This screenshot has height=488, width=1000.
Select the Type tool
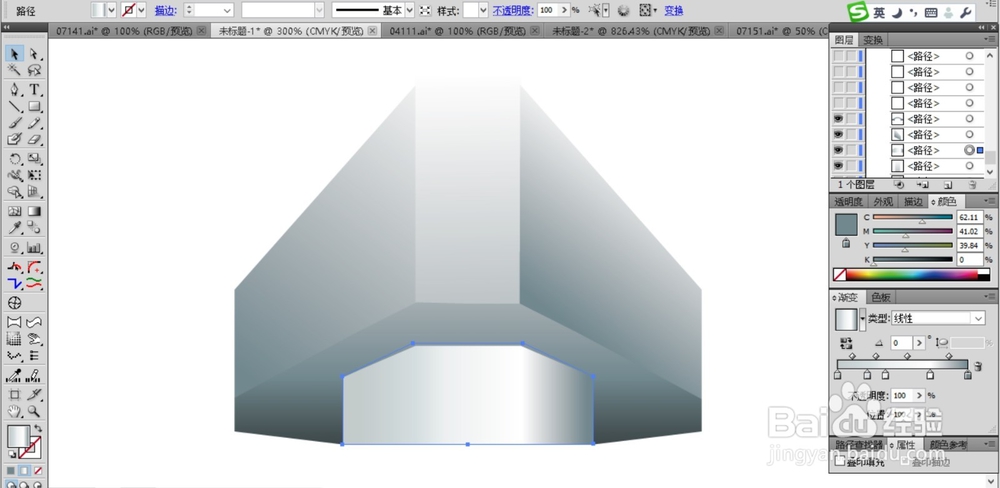[x=34, y=90]
